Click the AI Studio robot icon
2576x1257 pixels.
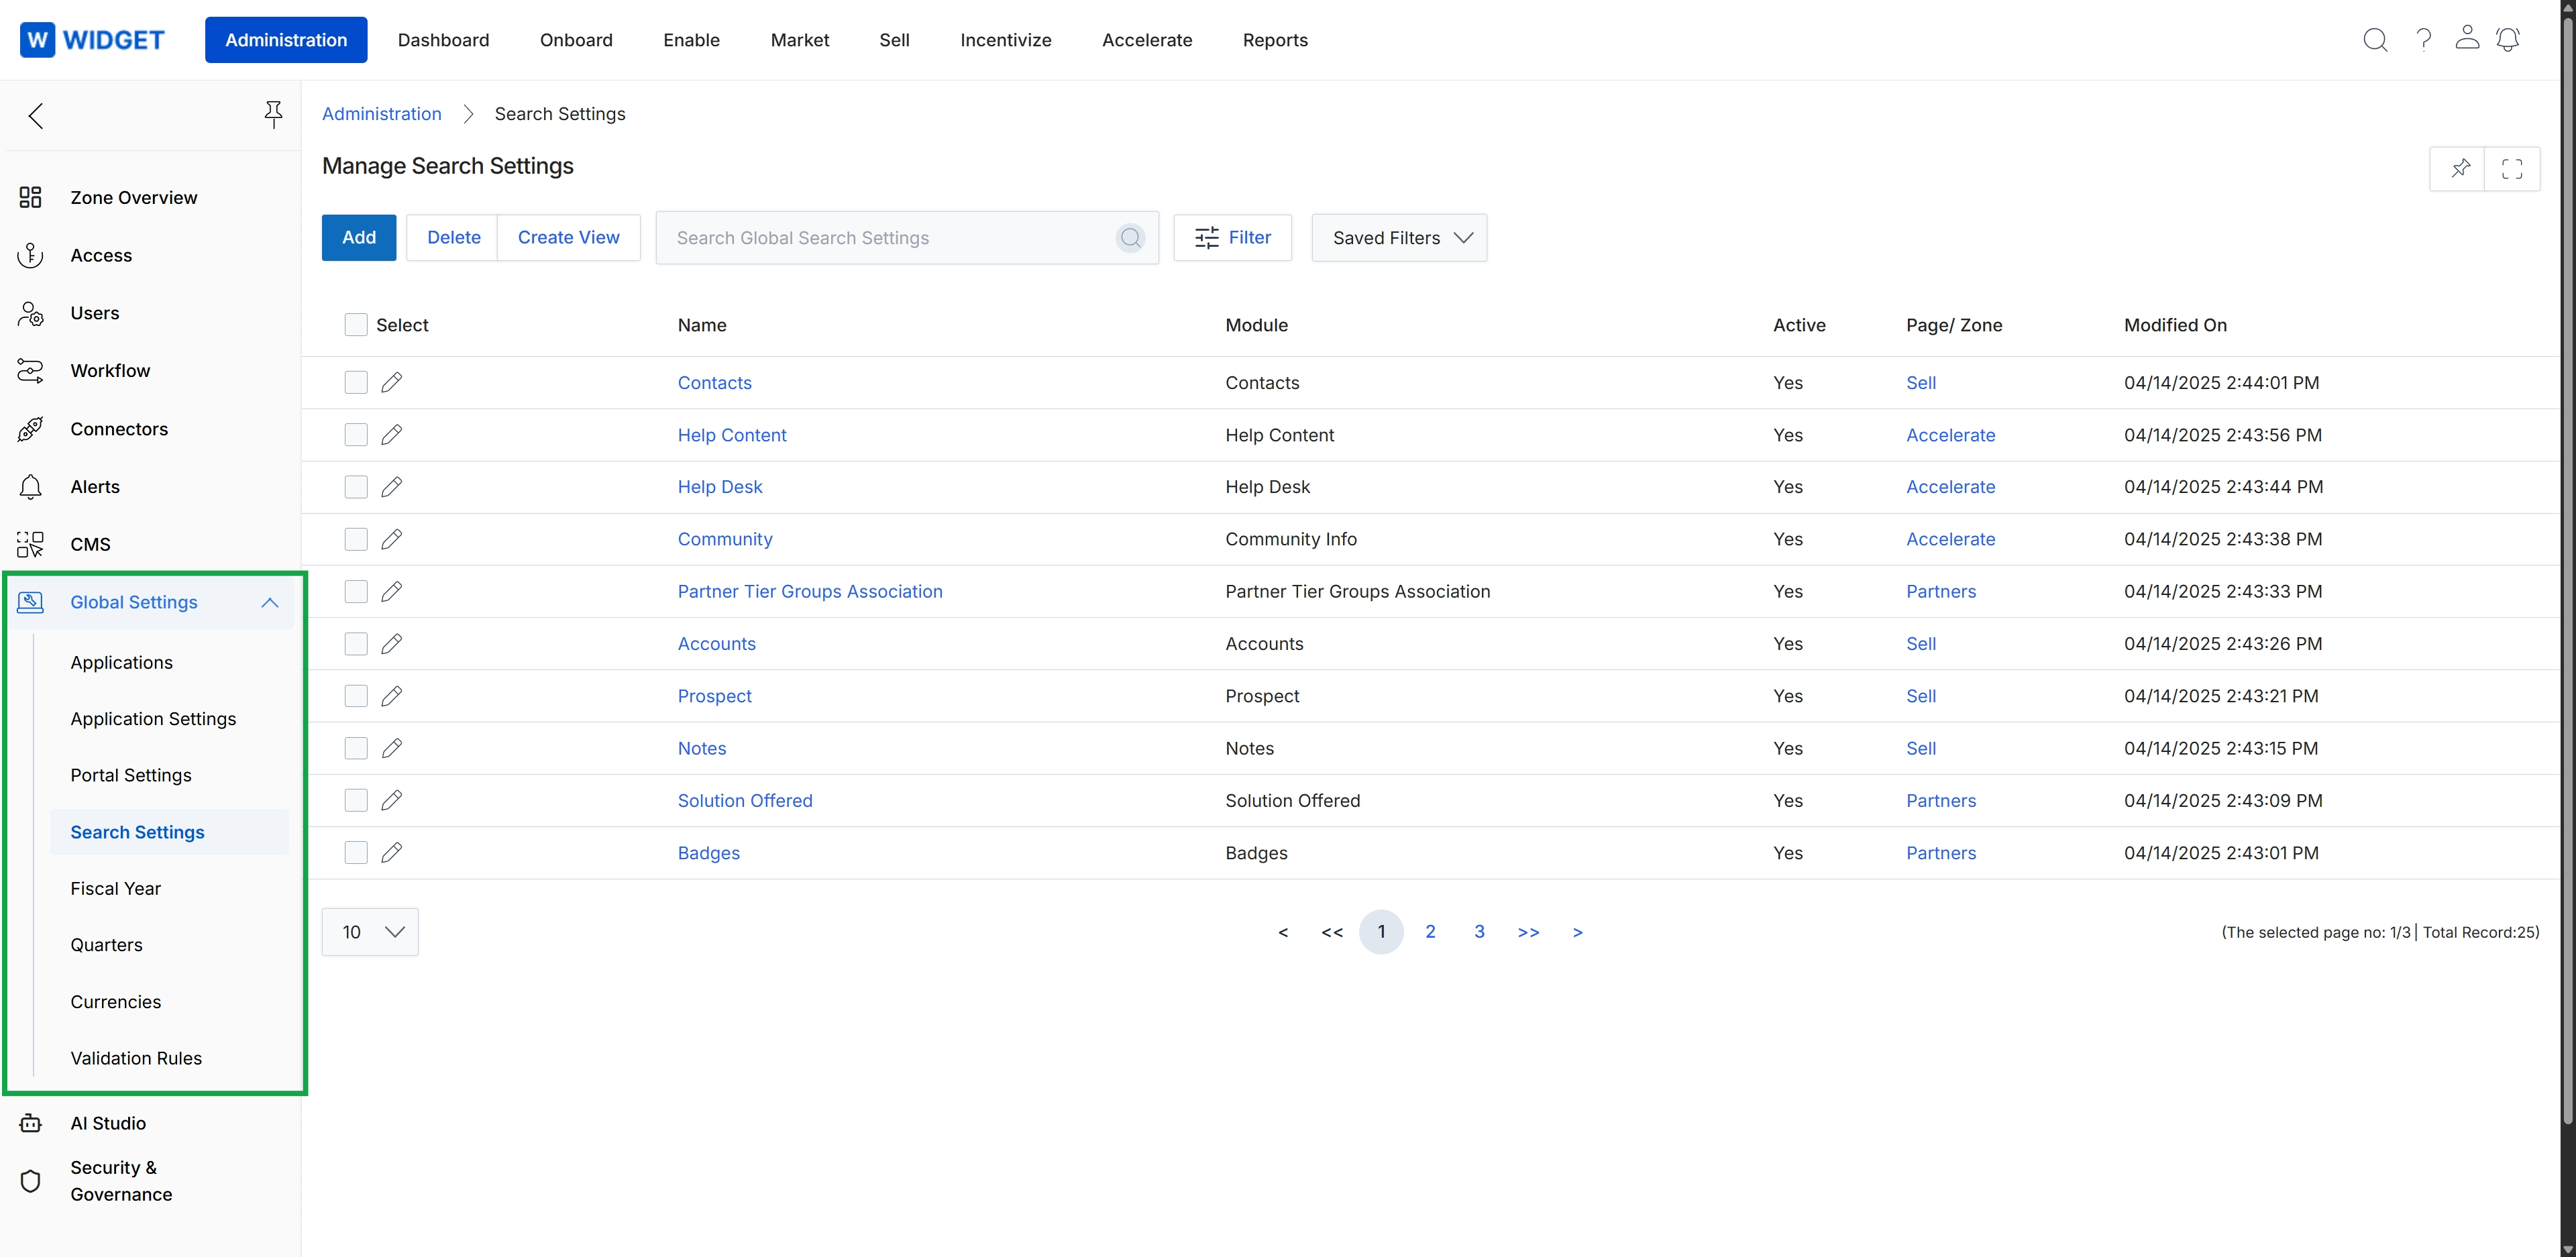click(x=30, y=1123)
